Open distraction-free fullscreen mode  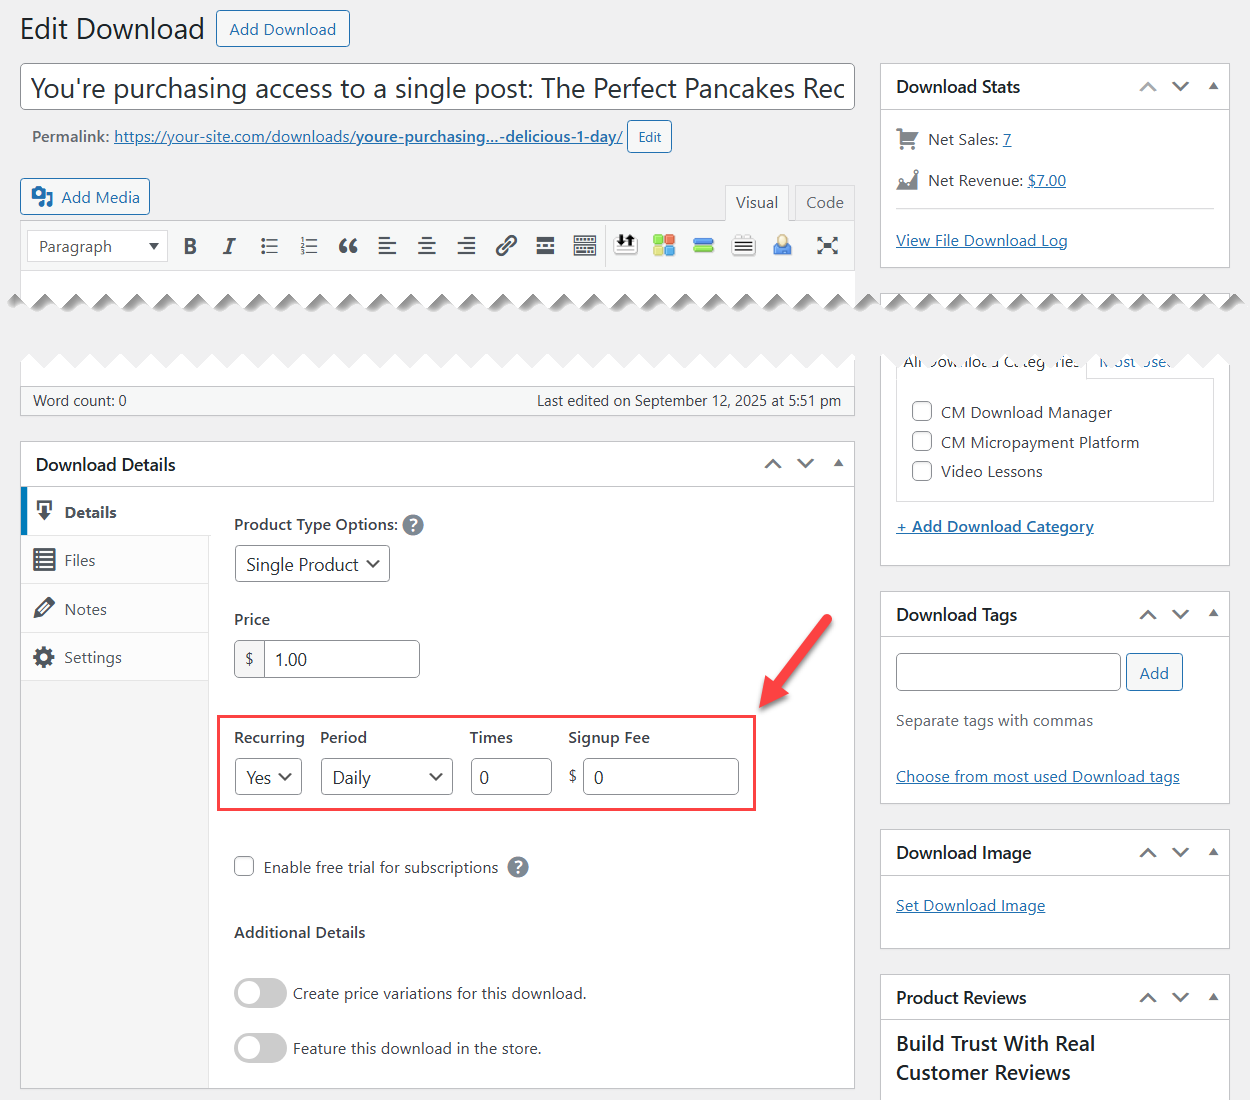point(827,245)
